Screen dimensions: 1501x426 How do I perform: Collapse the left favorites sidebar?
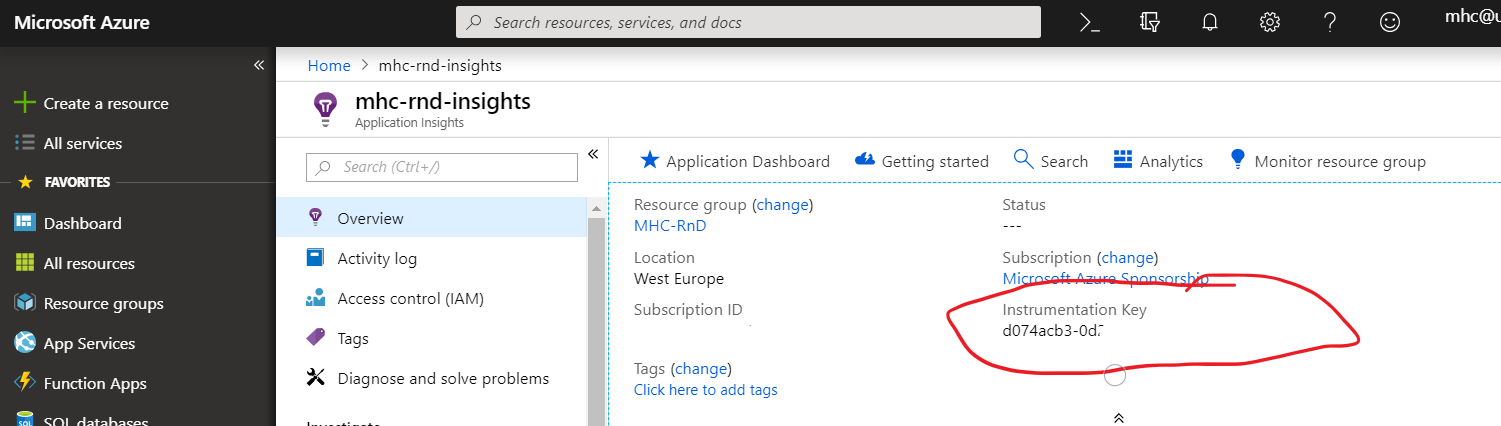(x=259, y=65)
